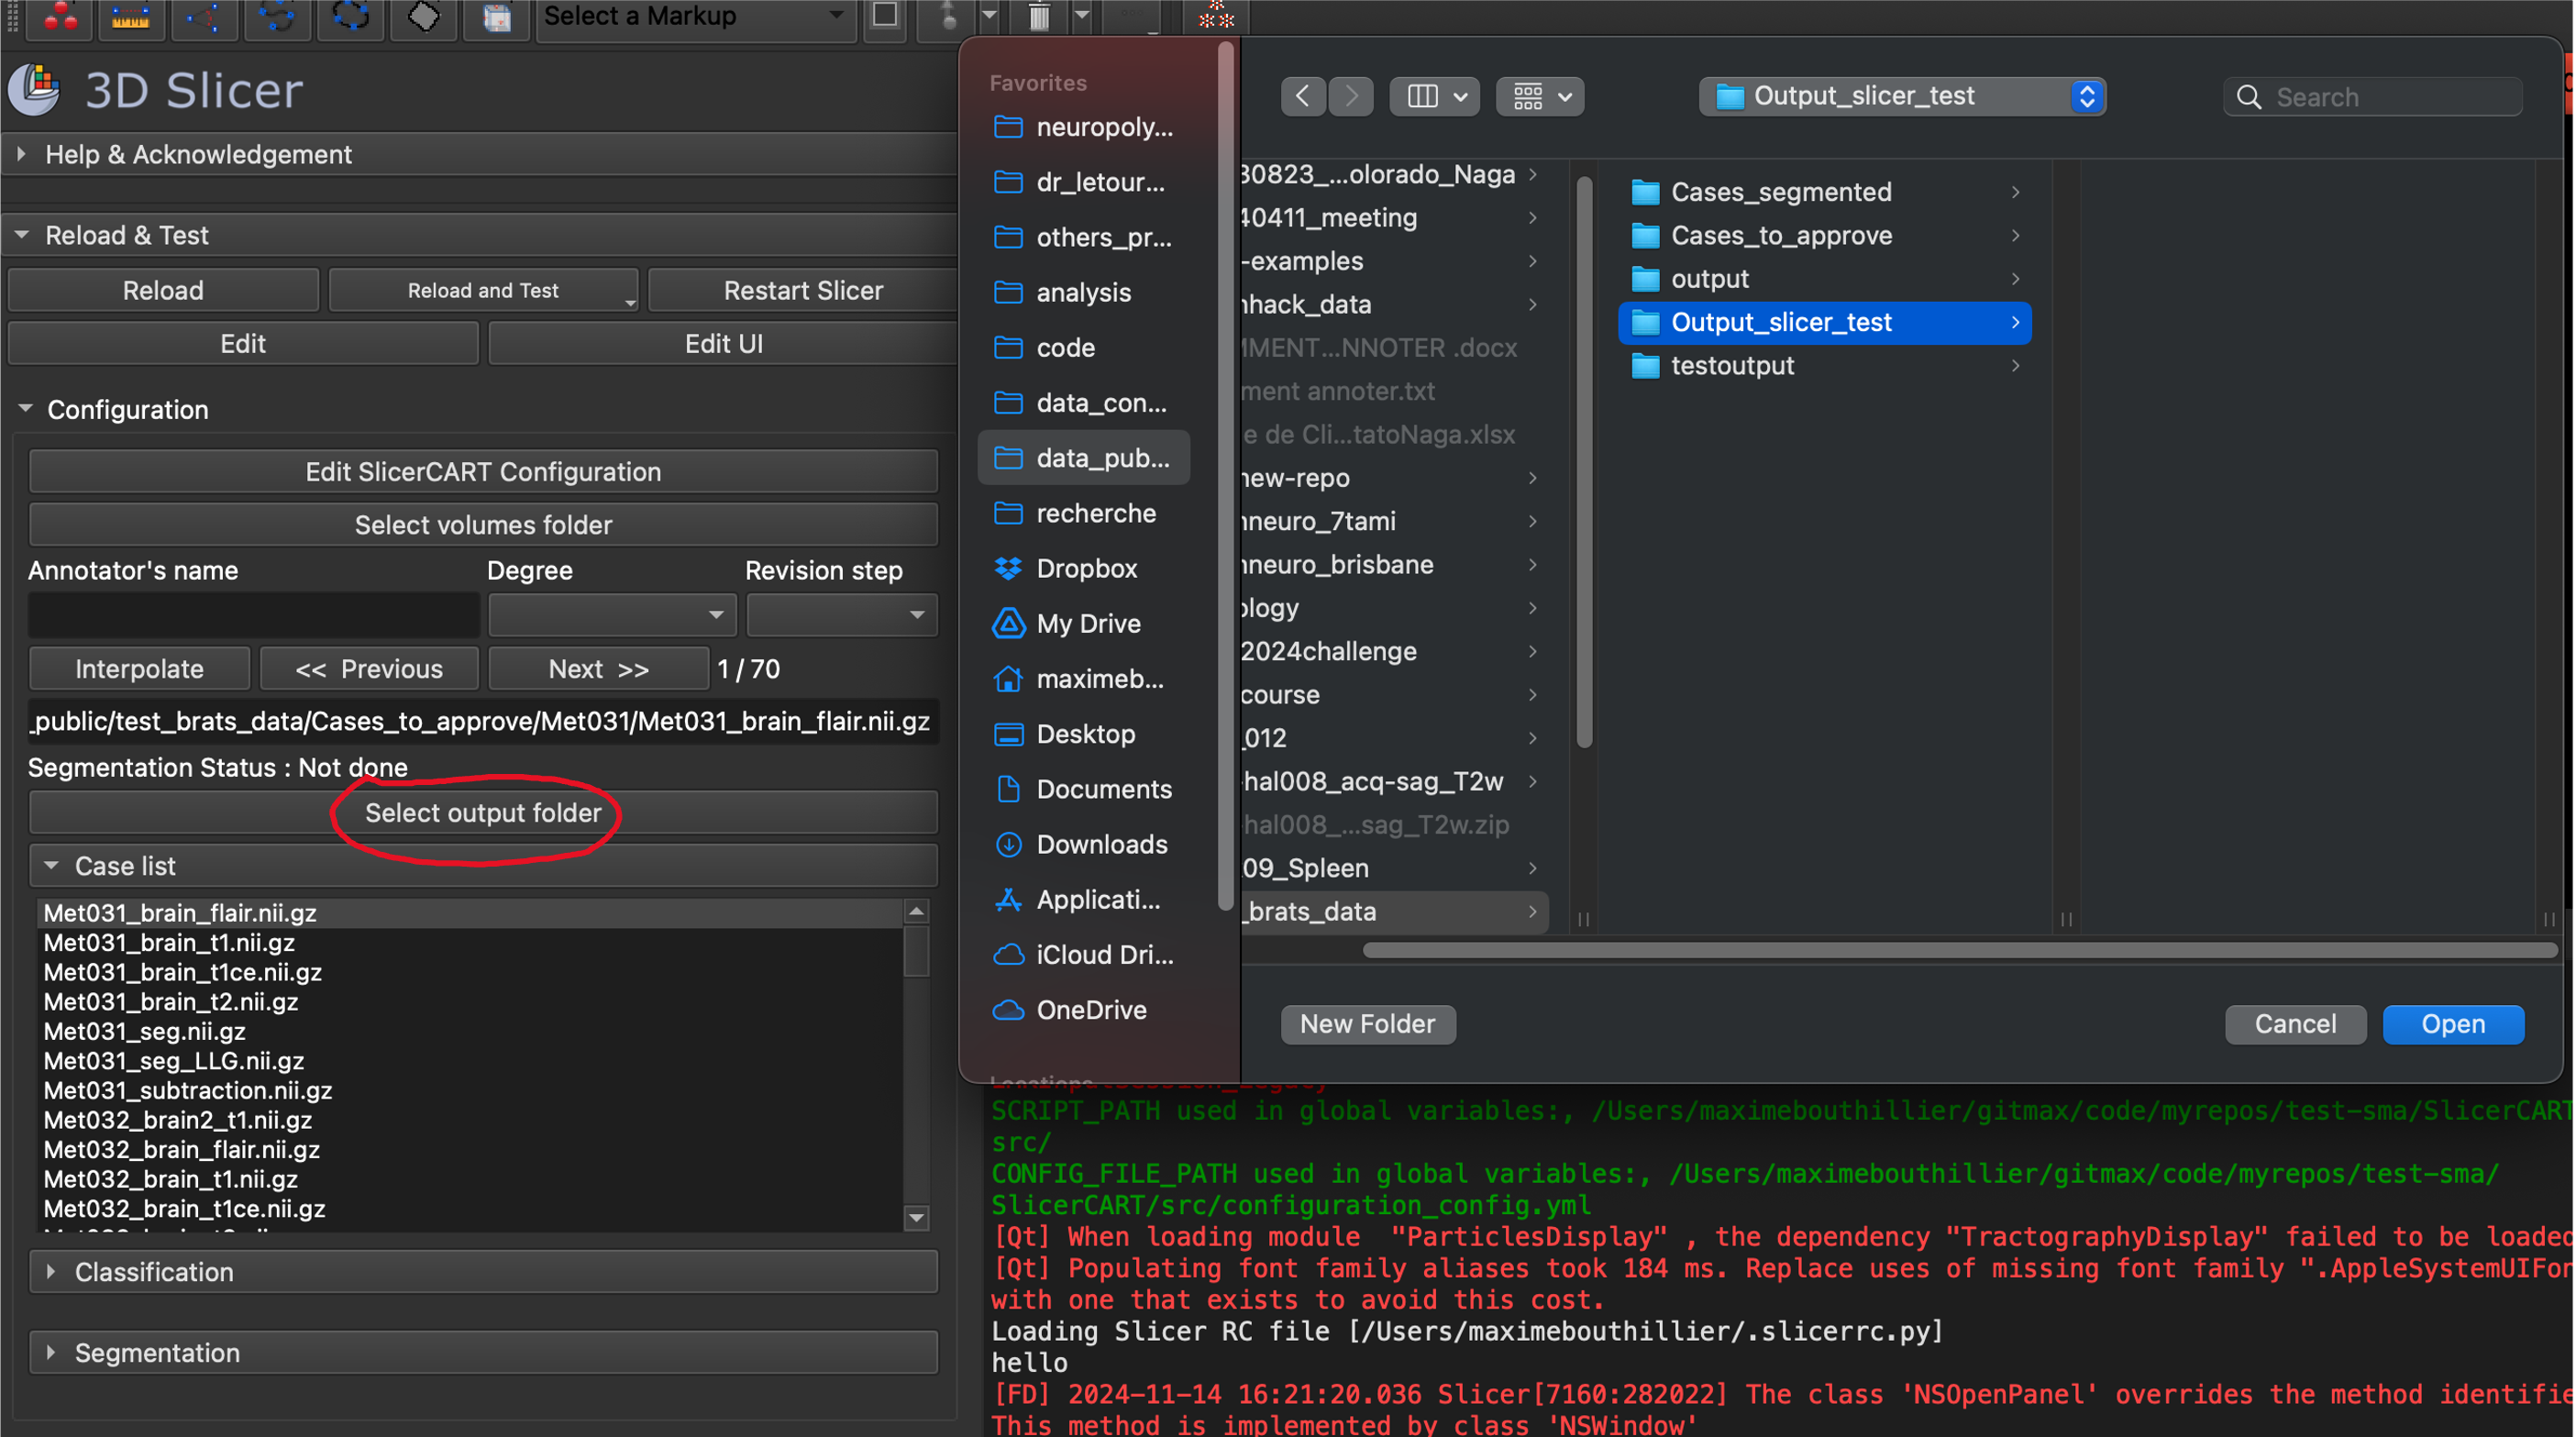Open the Revision step dropdown
This screenshot has width=2576, height=1437.
[x=842, y=614]
